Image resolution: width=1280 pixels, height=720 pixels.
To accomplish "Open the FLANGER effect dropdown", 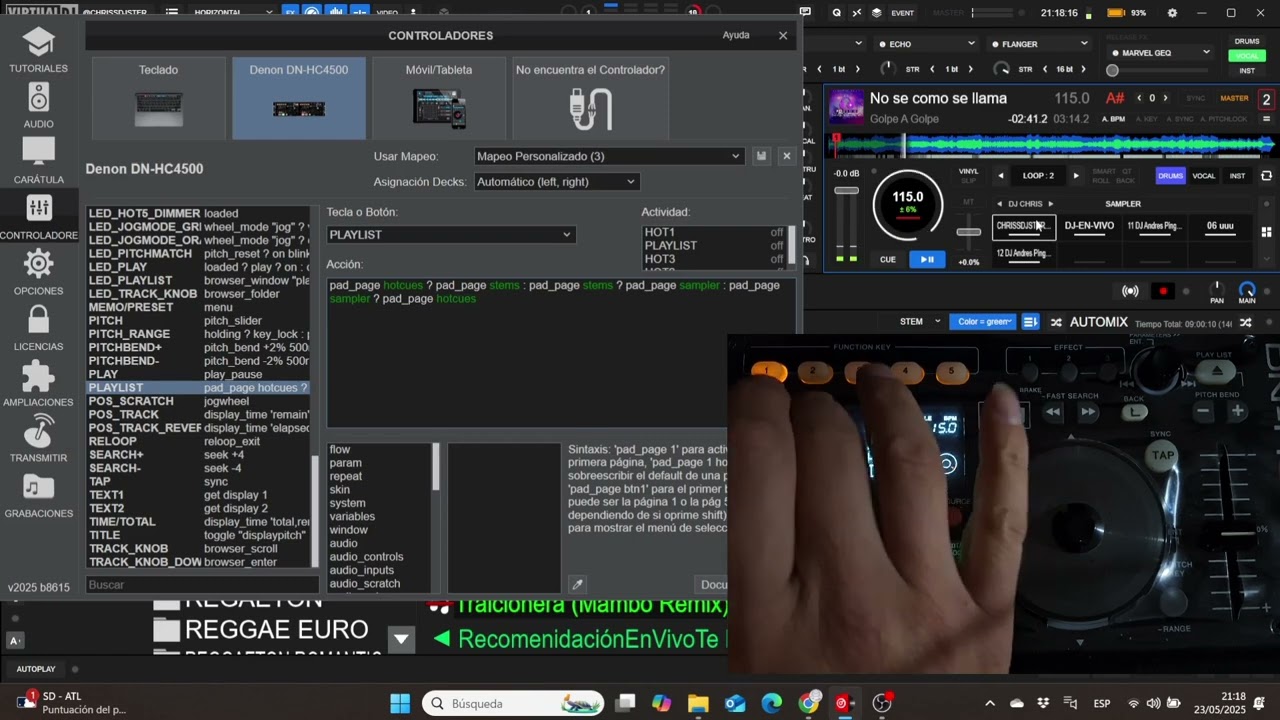I will pyautogui.click(x=1039, y=44).
